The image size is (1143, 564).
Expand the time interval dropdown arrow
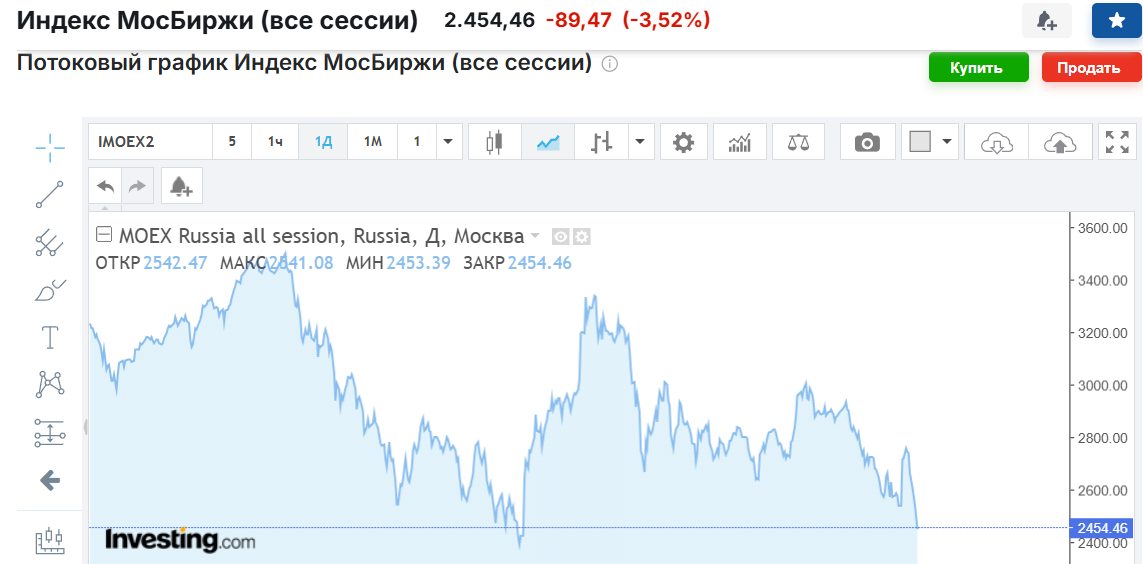pyautogui.click(x=448, y=141)
